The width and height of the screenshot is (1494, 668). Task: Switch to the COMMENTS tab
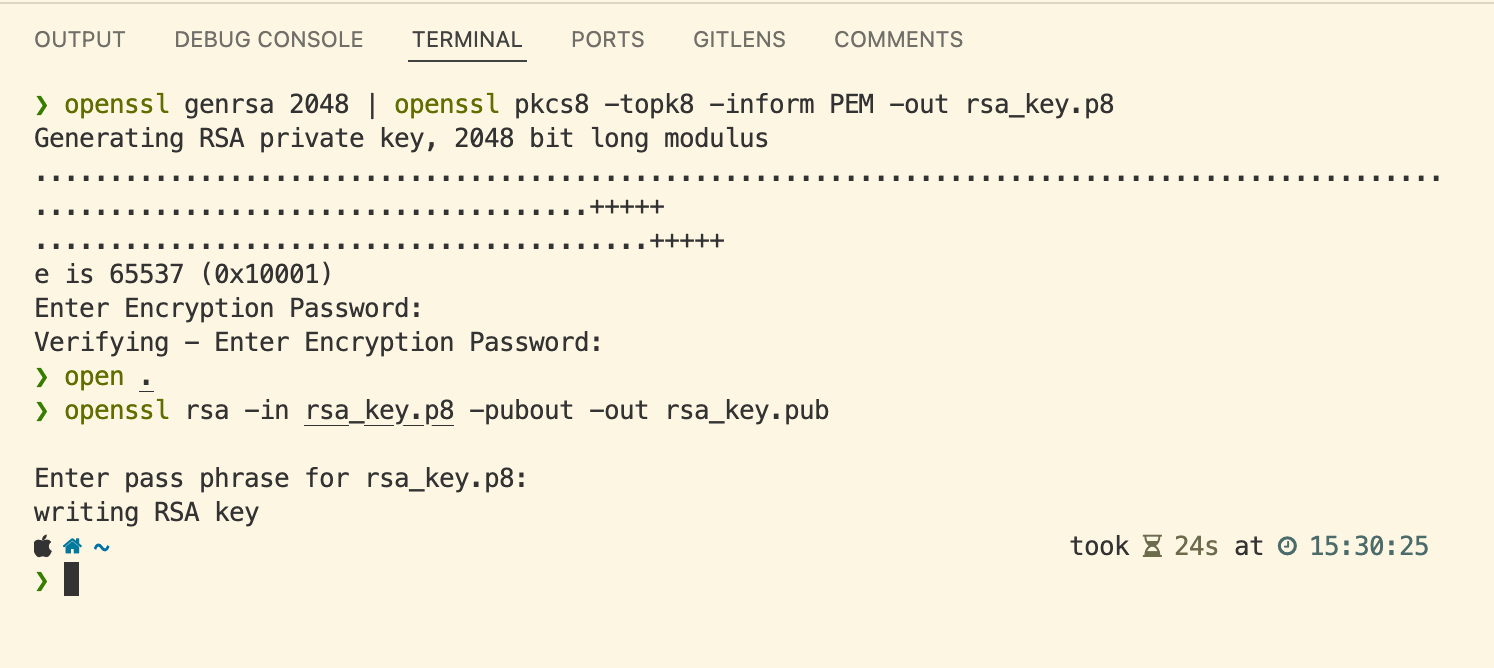(899, 40)
